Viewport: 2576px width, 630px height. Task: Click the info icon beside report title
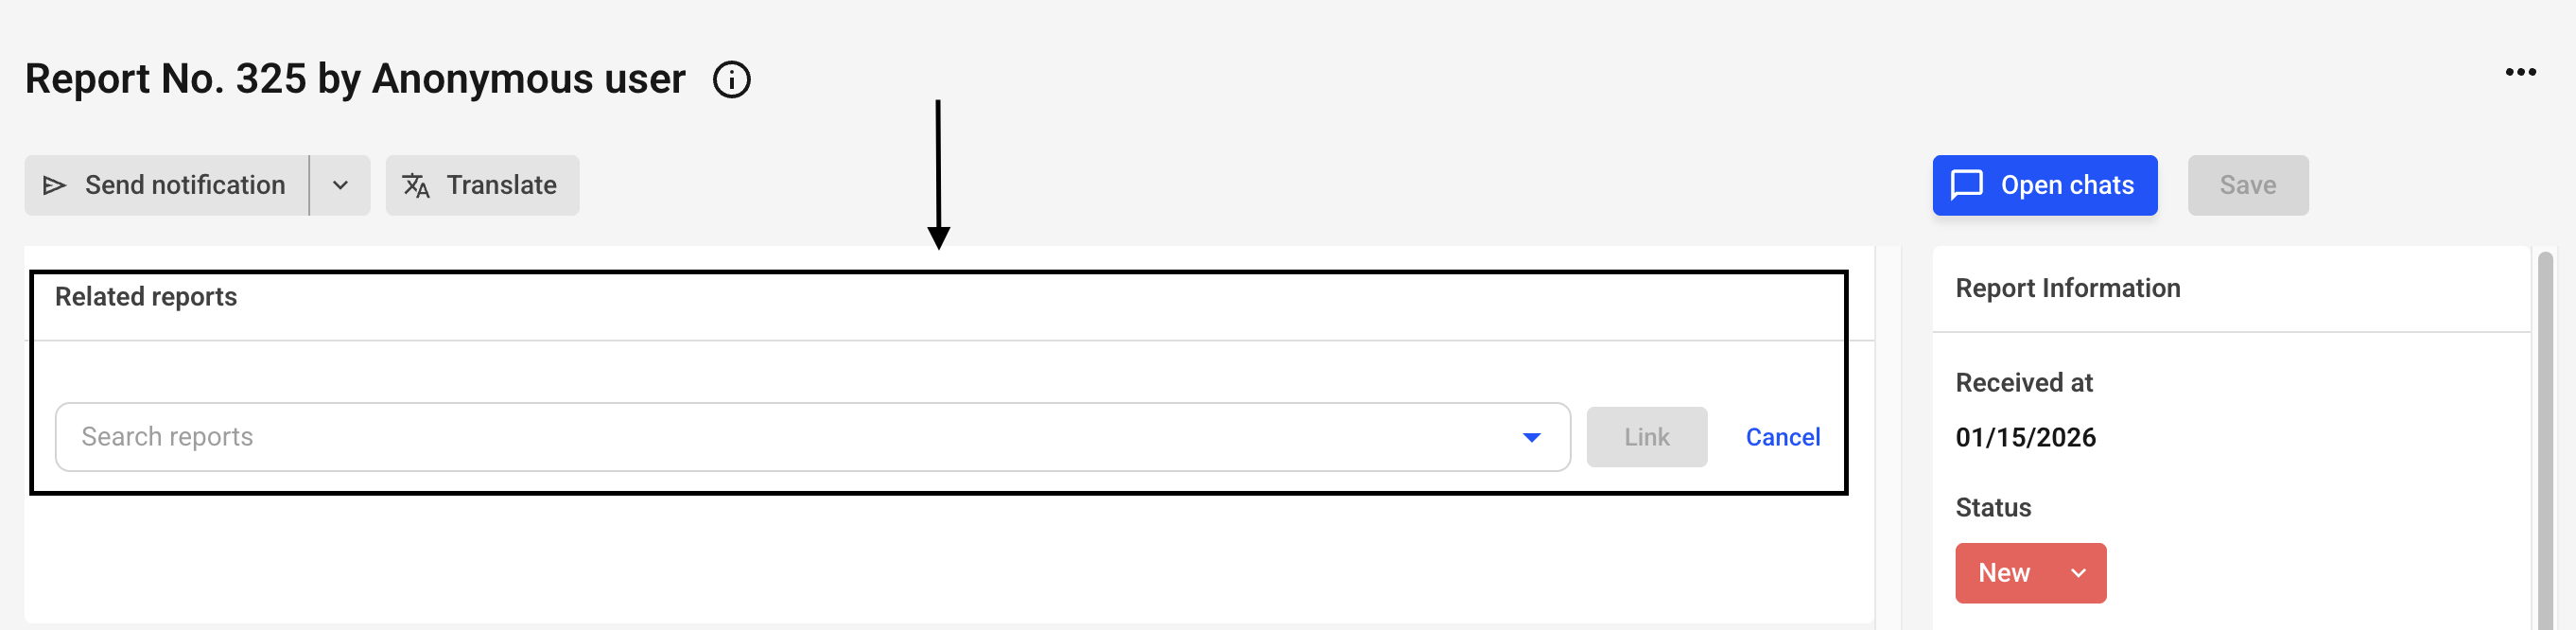tap(731, 80)
